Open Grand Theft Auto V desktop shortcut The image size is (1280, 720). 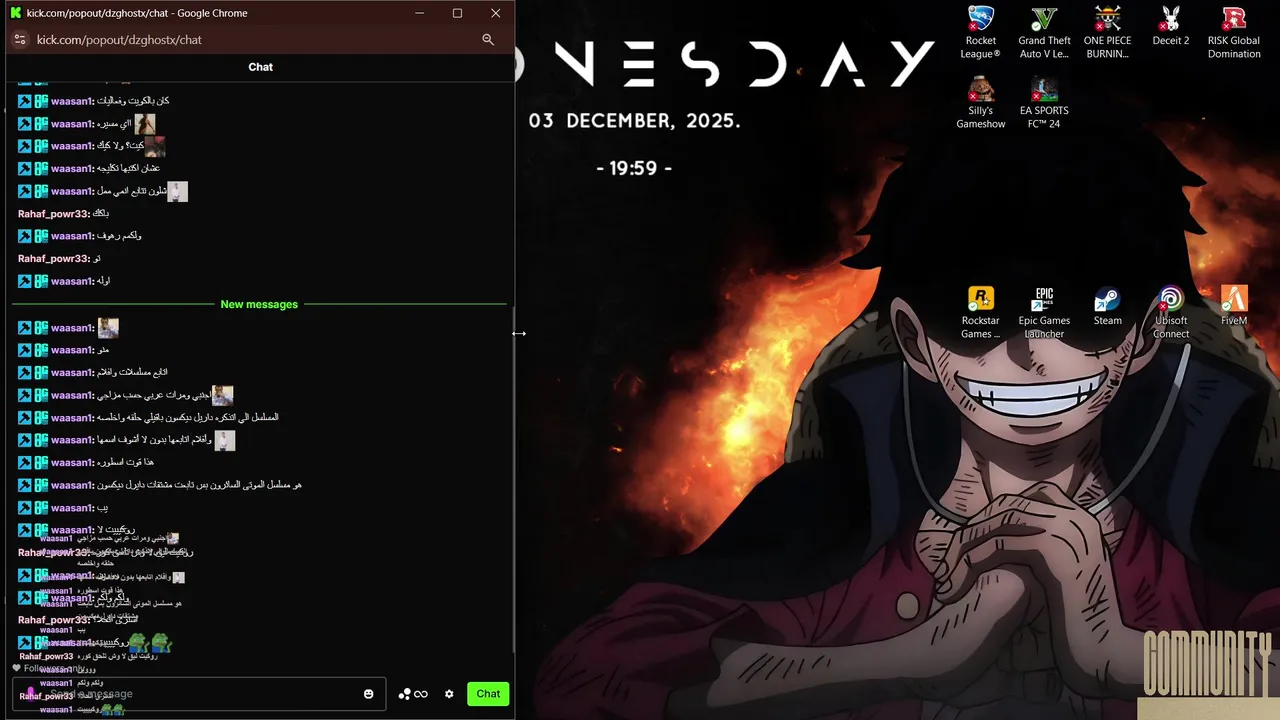pyautogui.click(x=1044, y=33)
